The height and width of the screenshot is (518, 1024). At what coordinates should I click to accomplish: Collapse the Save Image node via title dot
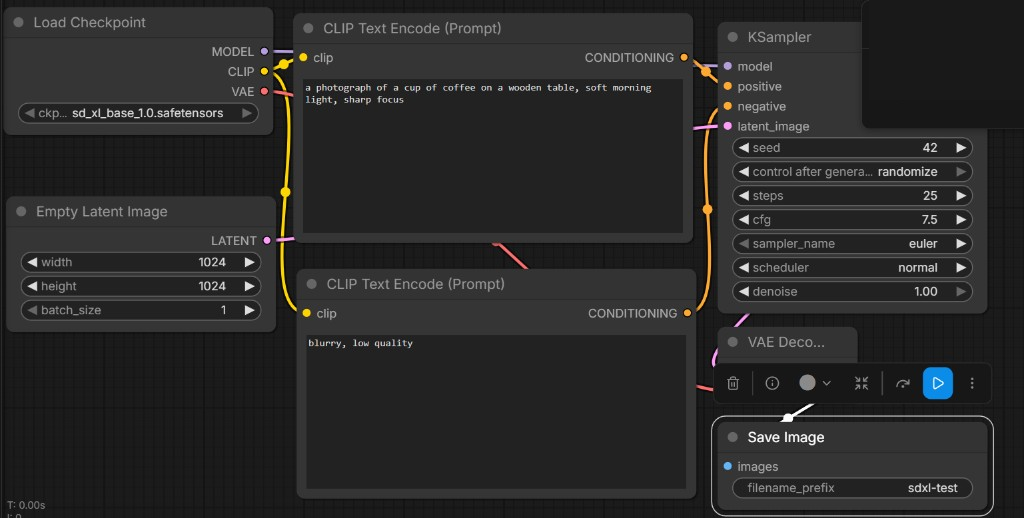(733, 437)
